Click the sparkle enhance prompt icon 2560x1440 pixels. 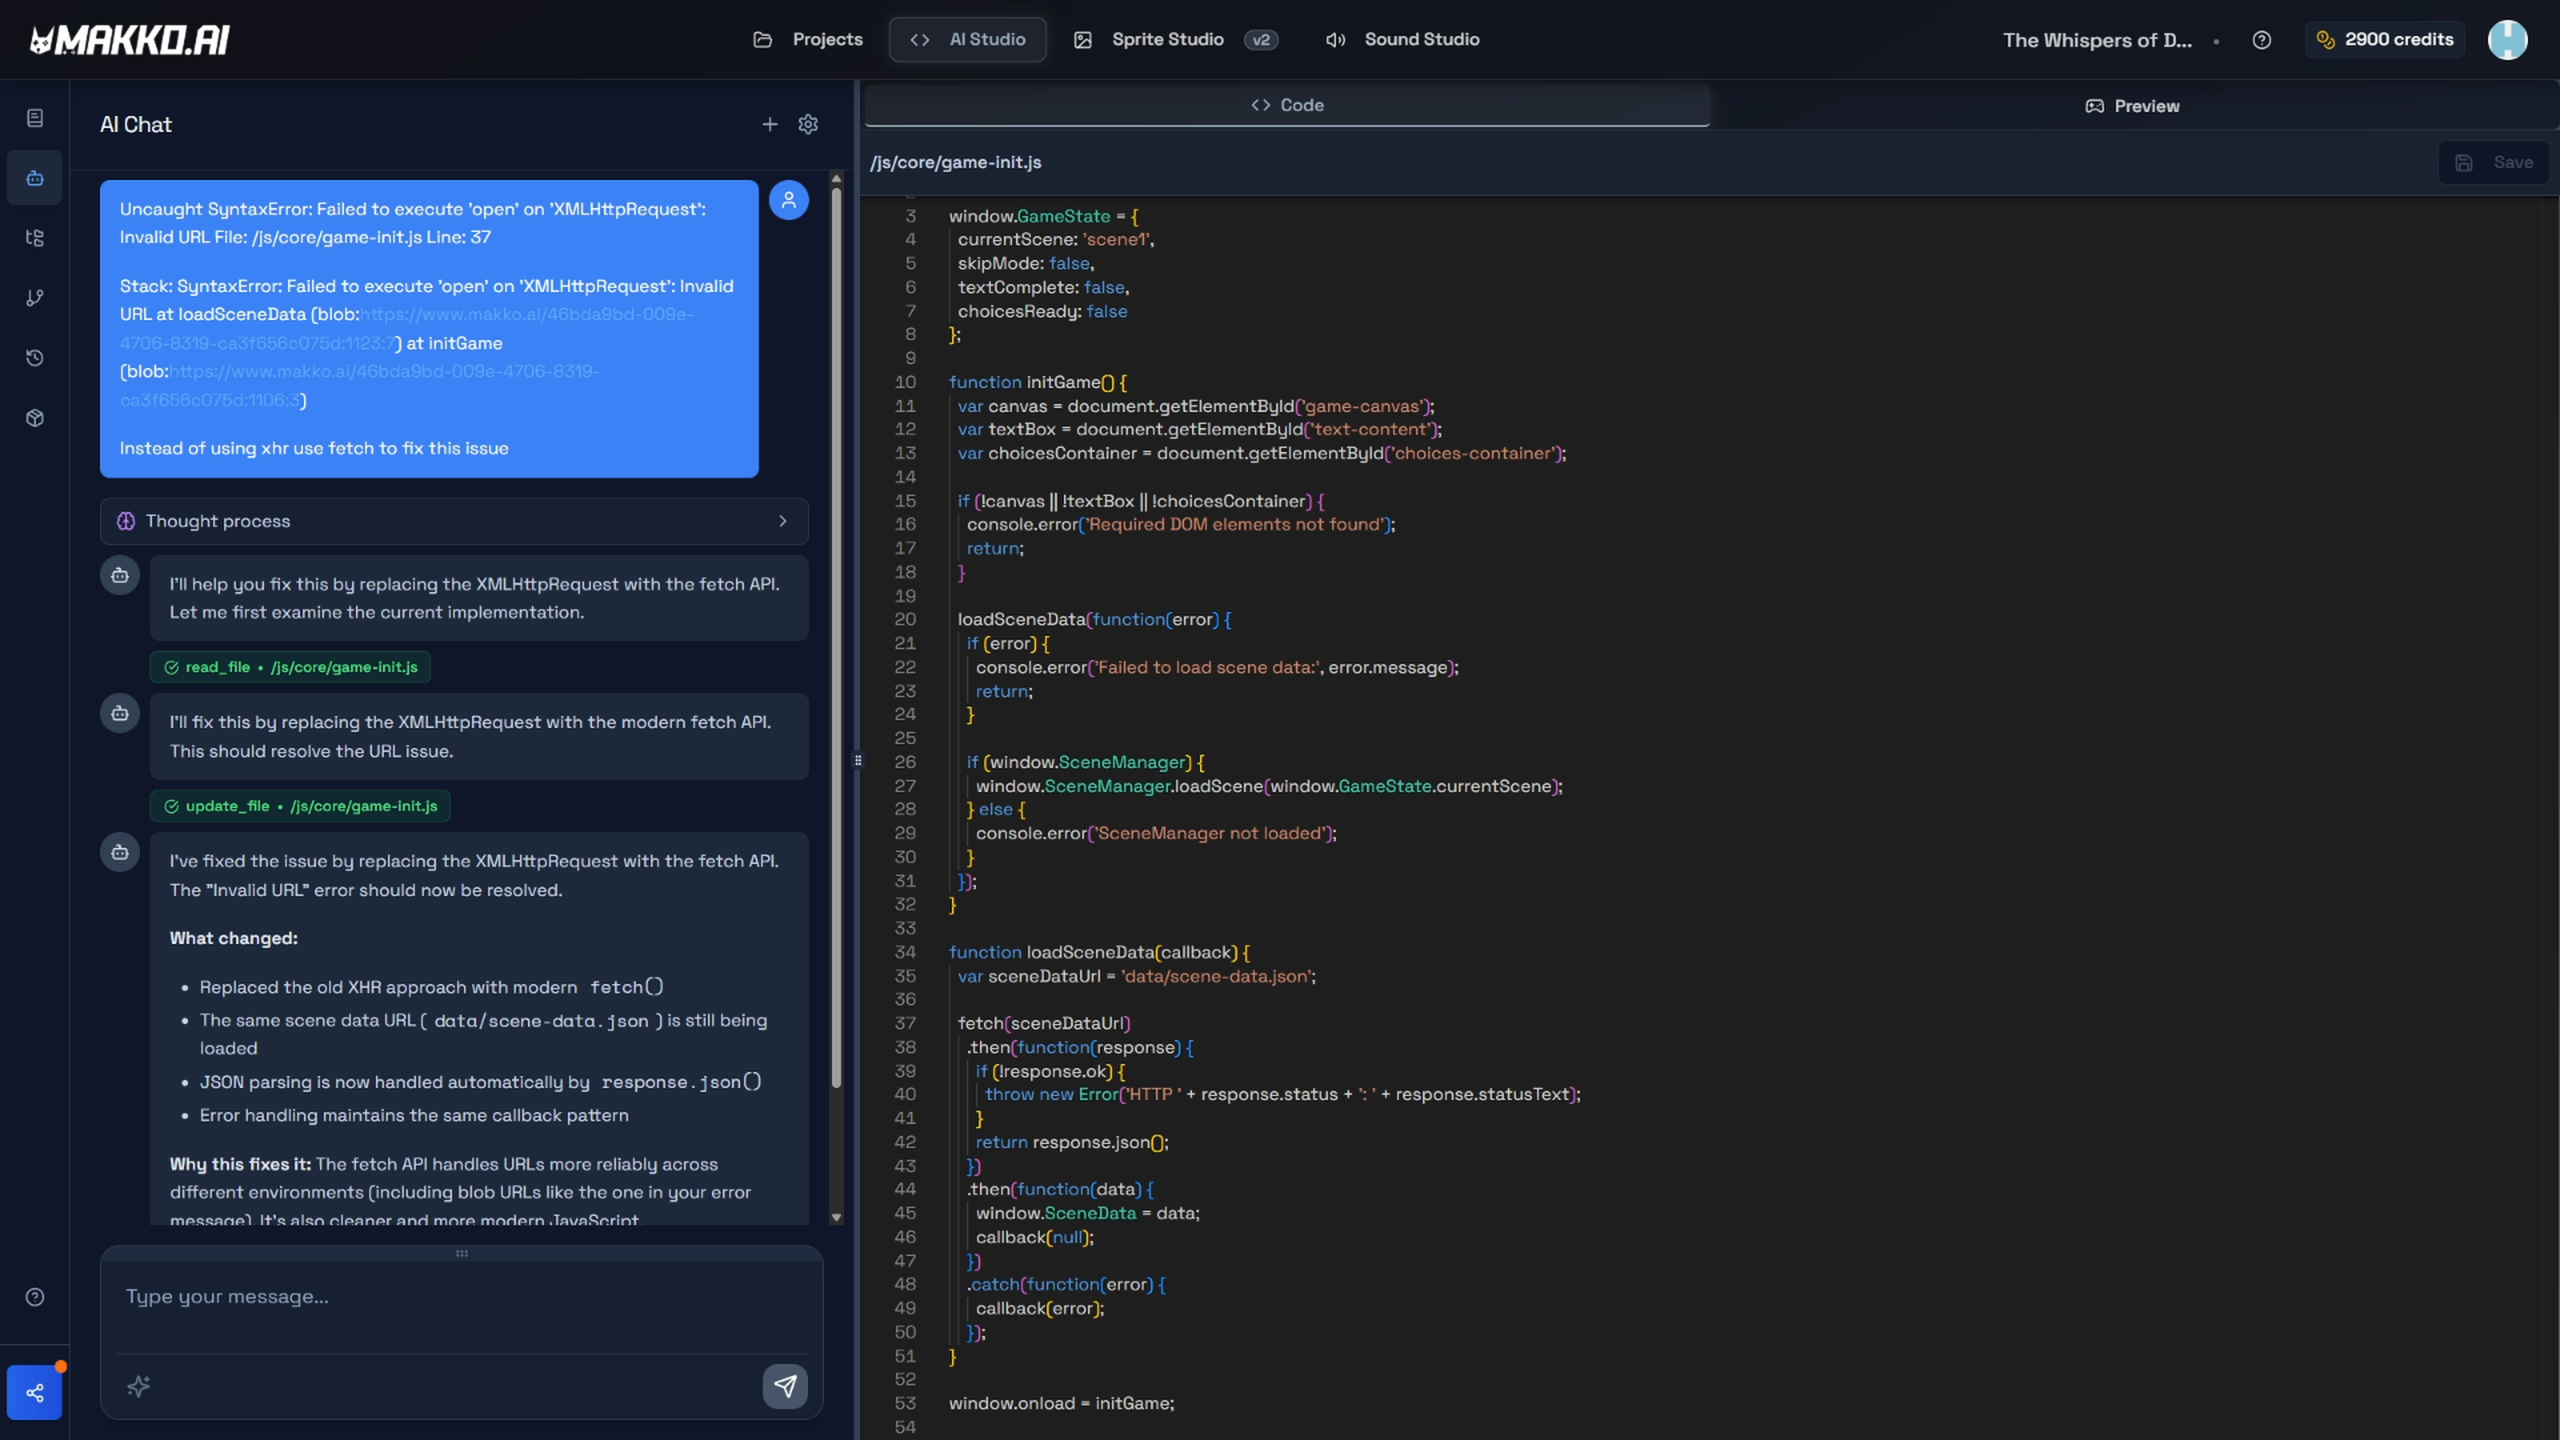[139, 1386]
